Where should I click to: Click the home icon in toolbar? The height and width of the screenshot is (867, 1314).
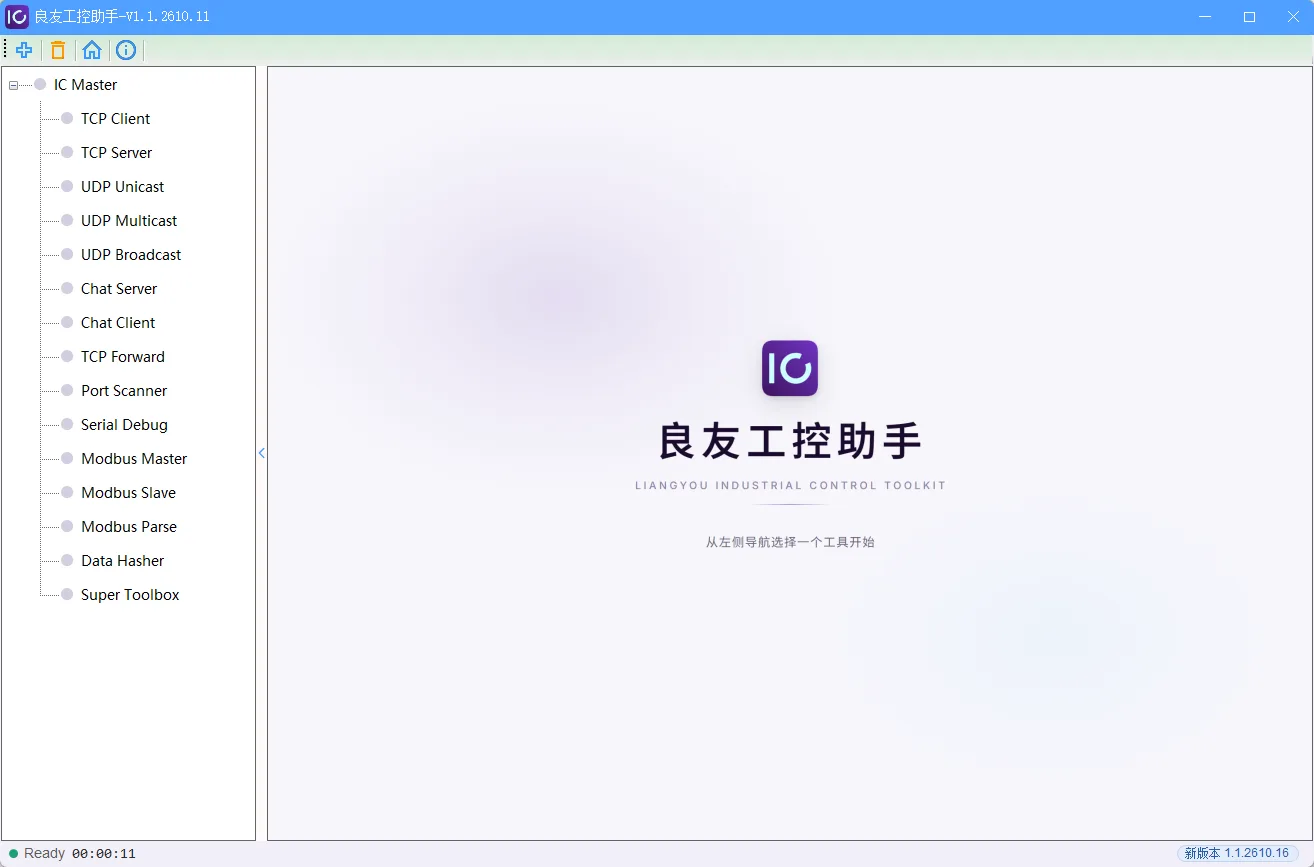click(x=92, y=50)
